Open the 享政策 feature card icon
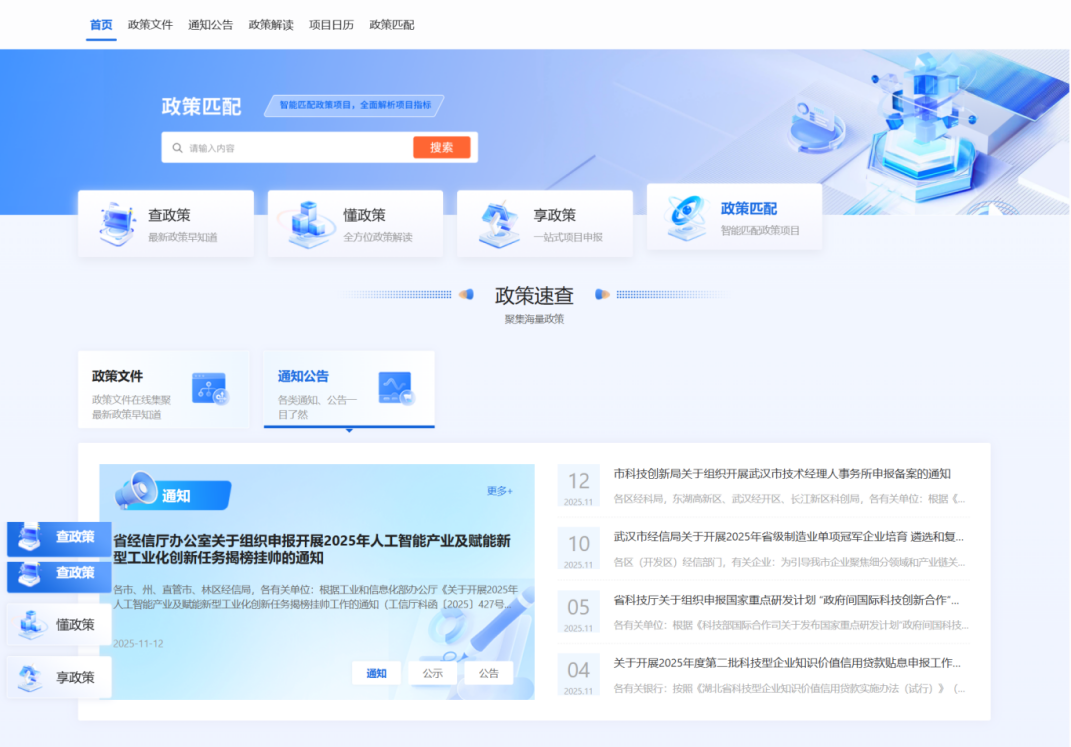The width and height of the screenshot is (1071, 747). 497,222
